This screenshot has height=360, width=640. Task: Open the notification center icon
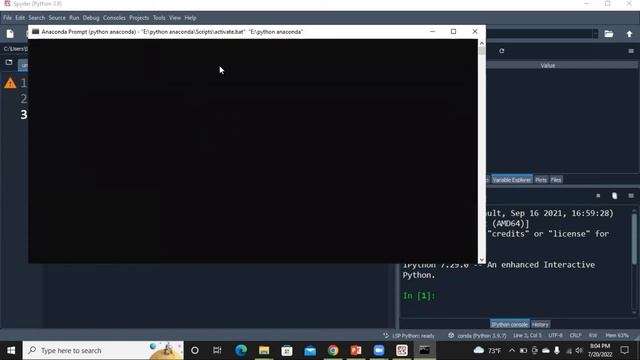[624, 351]
